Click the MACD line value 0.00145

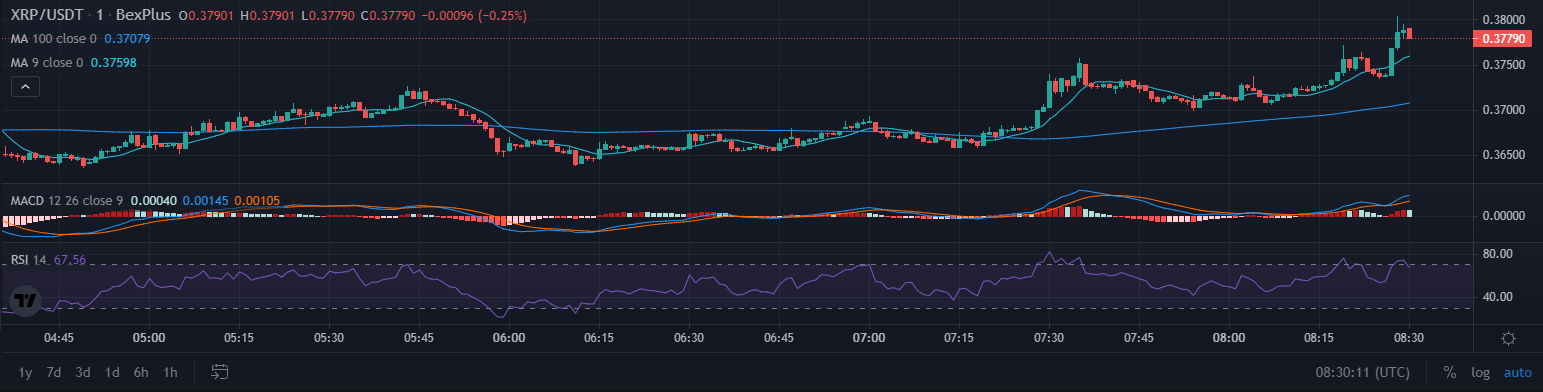(205, 201)
